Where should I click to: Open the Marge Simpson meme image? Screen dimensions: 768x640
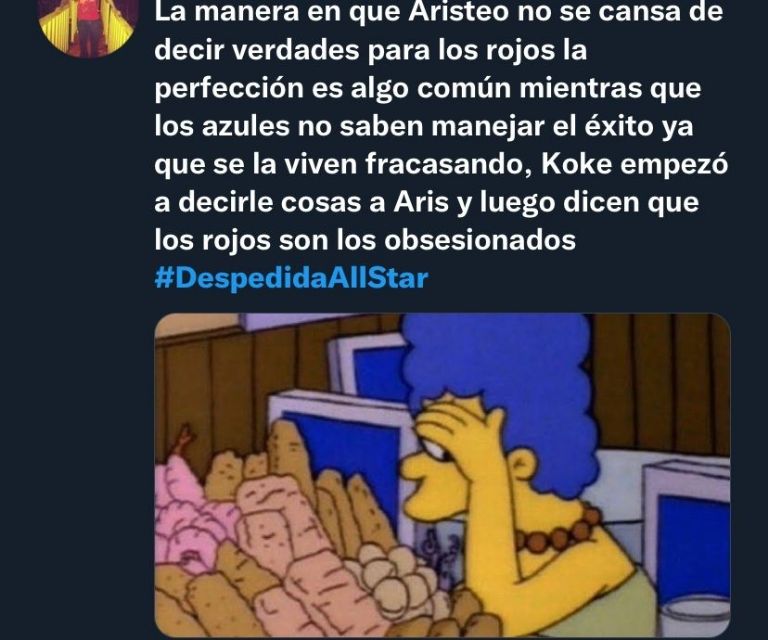pos(442,475)
